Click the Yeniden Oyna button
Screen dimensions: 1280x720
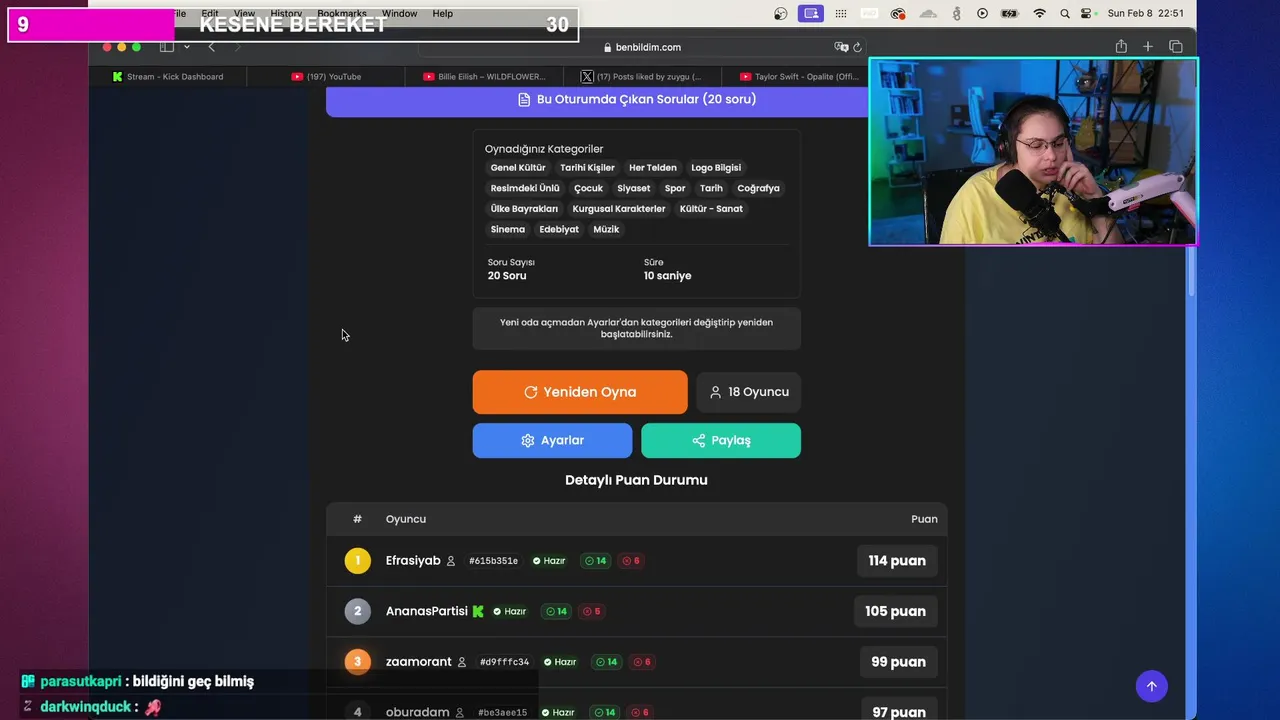point(580,392)
